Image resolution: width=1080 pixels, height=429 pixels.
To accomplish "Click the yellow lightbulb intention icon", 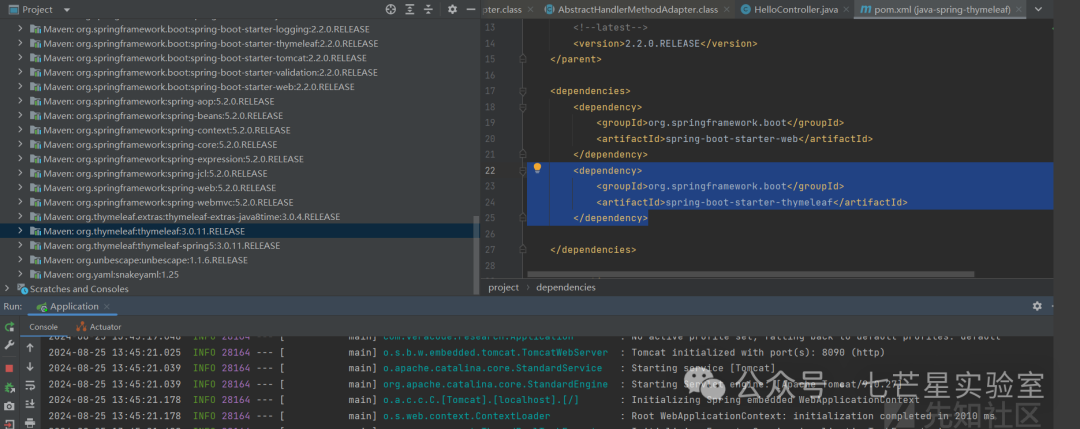I will [537, 169].
